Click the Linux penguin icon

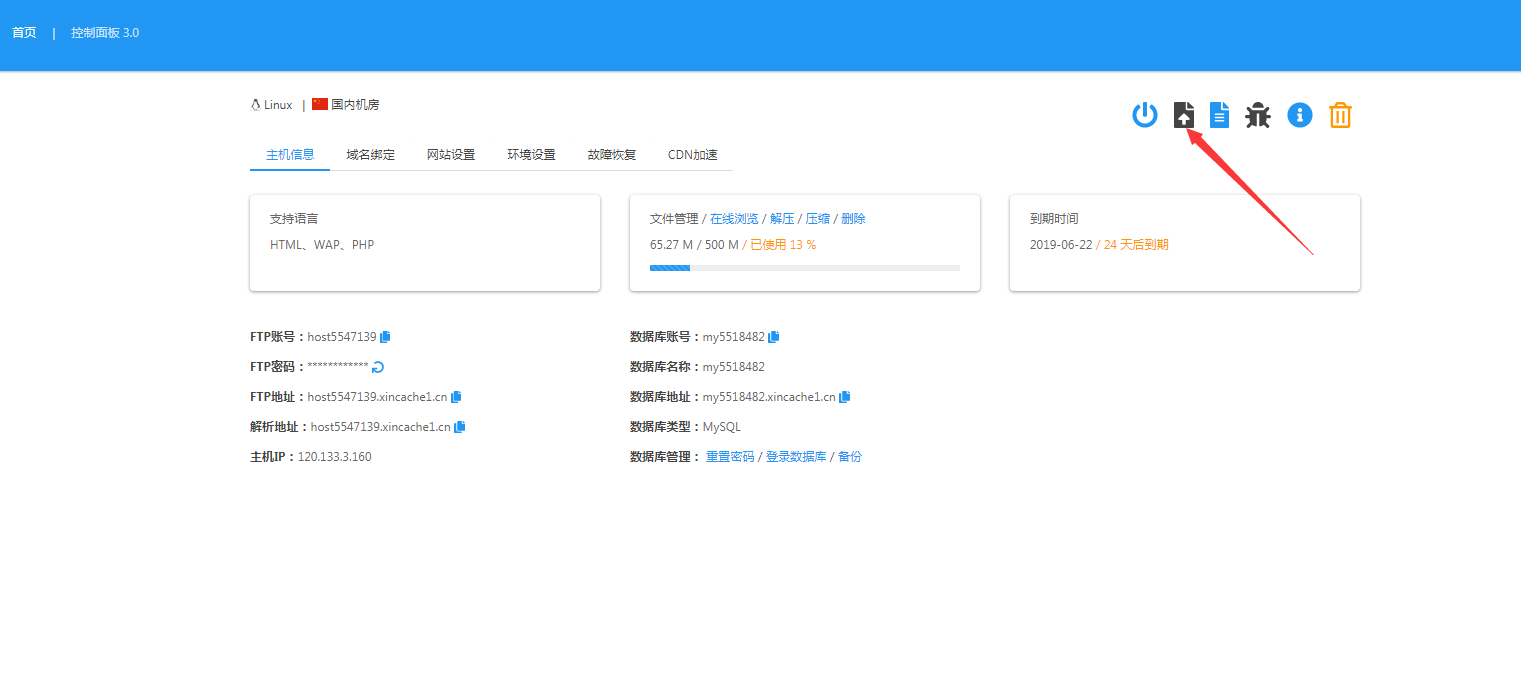click(255, 105)
